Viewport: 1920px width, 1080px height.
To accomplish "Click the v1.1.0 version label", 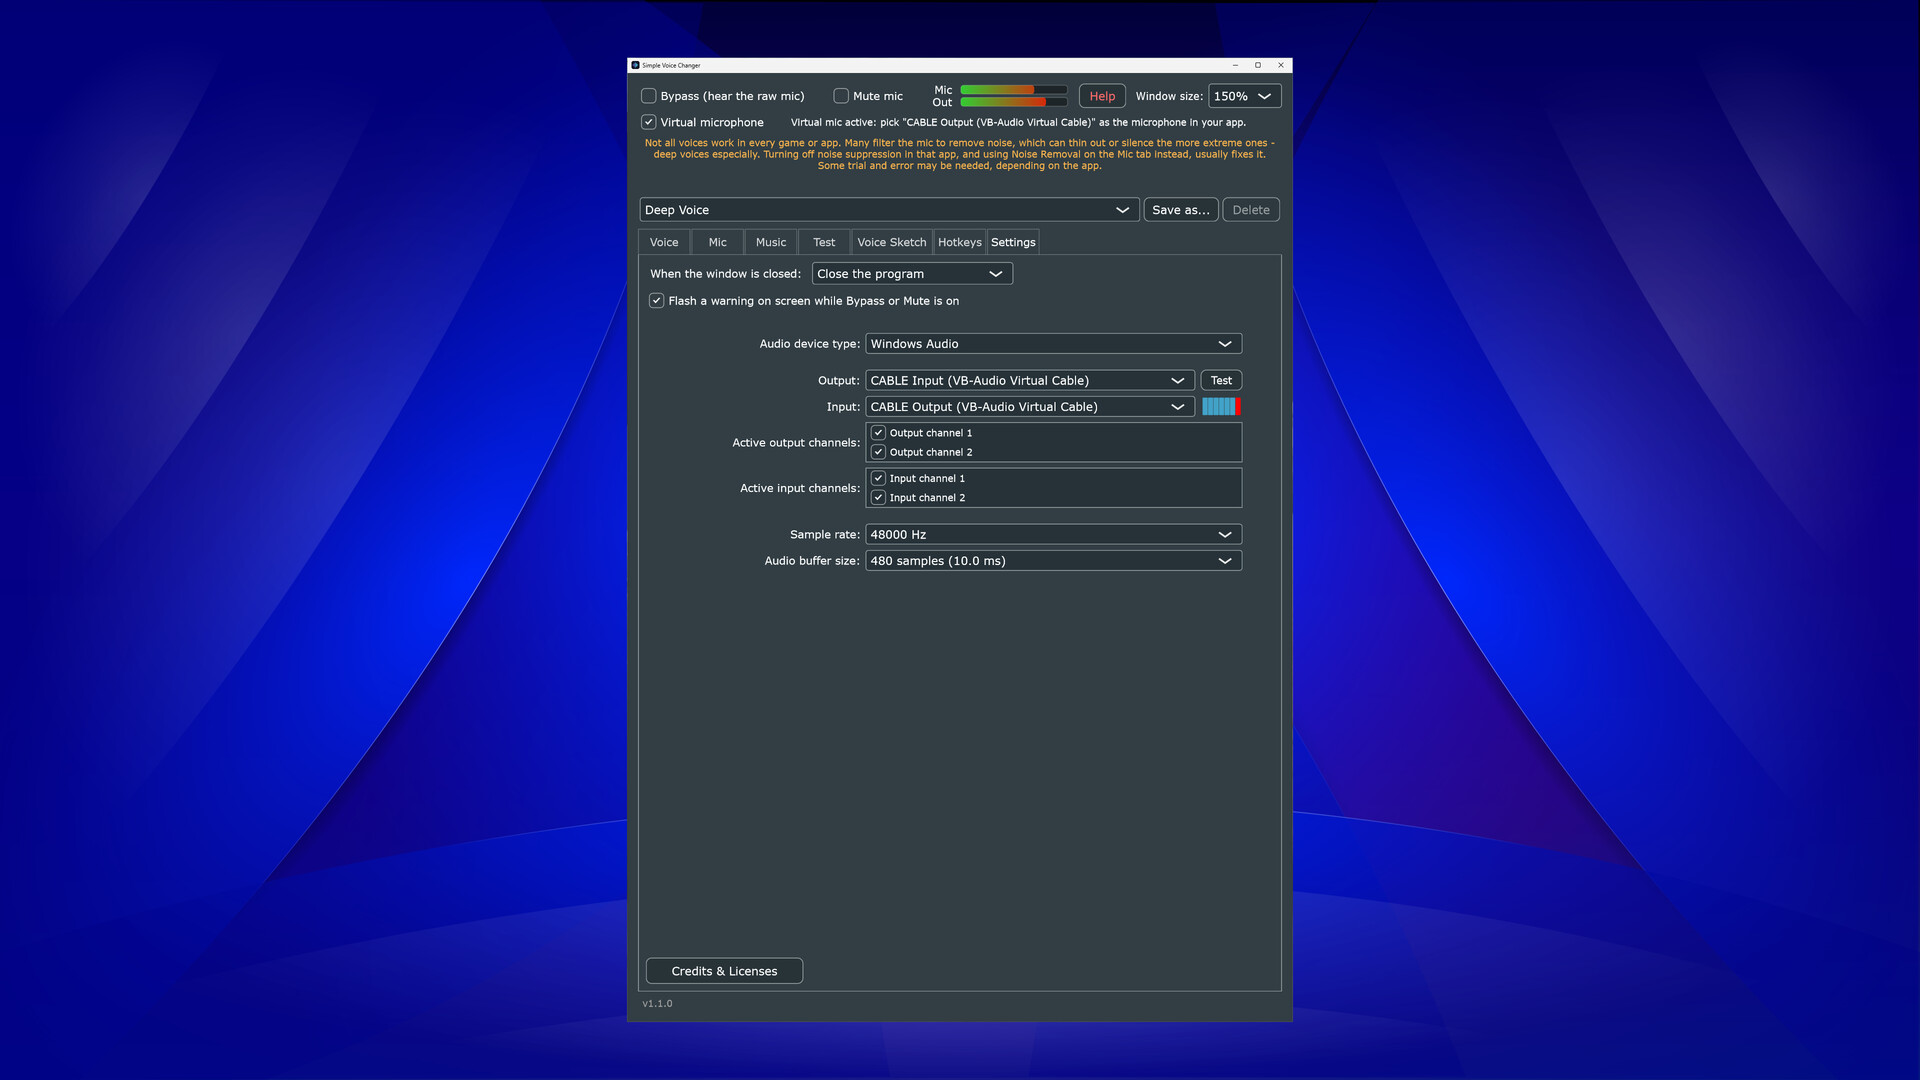I will (x=657, y=1003).
